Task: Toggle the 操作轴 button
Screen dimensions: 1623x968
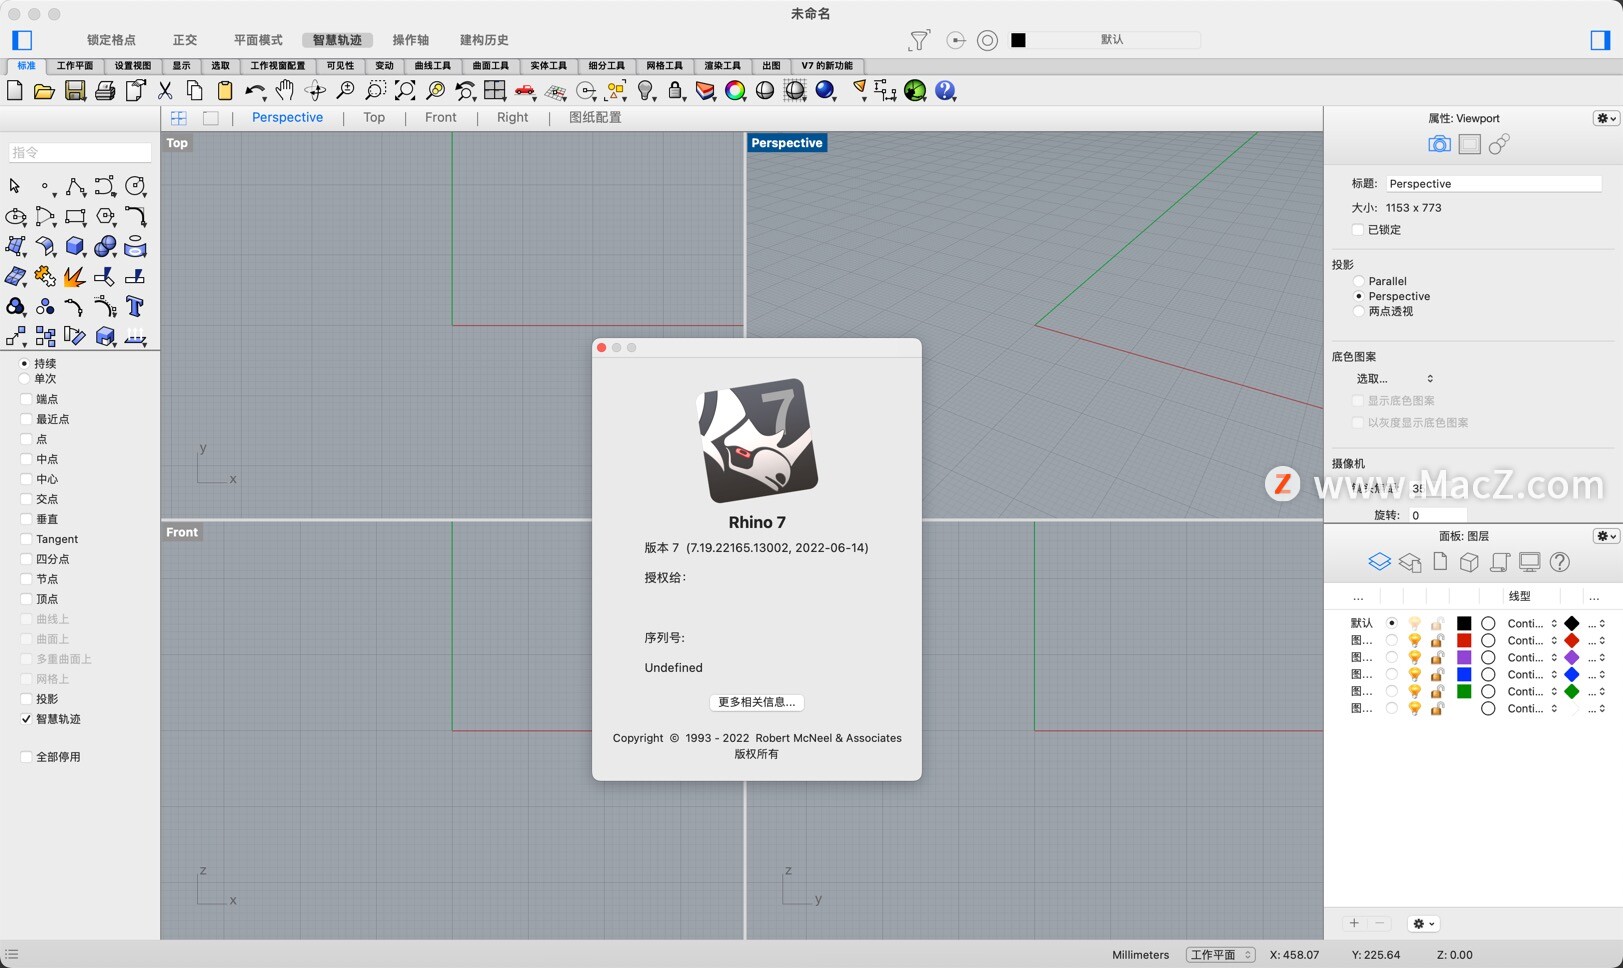Action: coord(411,40)
